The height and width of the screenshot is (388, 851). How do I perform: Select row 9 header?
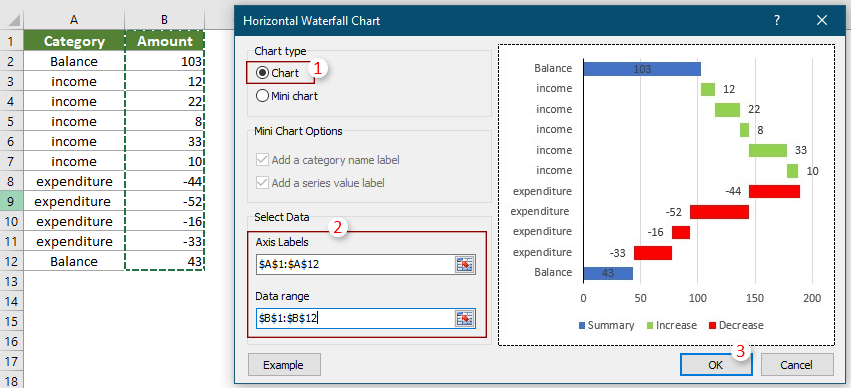point(11,201)
